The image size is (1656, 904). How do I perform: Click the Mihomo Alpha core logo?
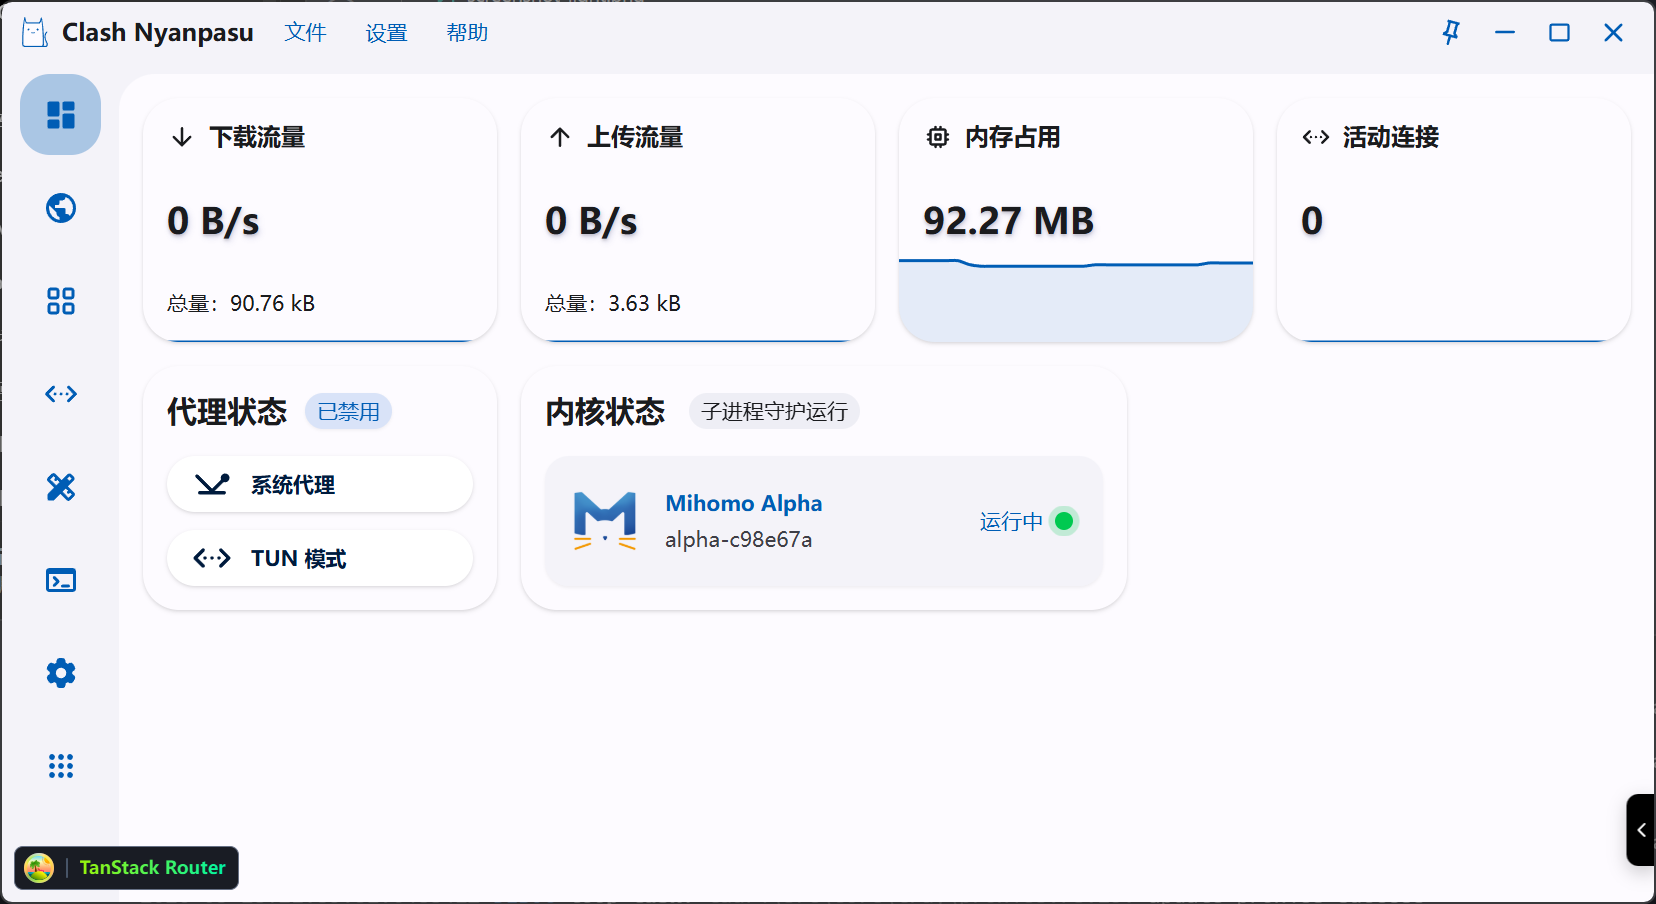[605, 521]
